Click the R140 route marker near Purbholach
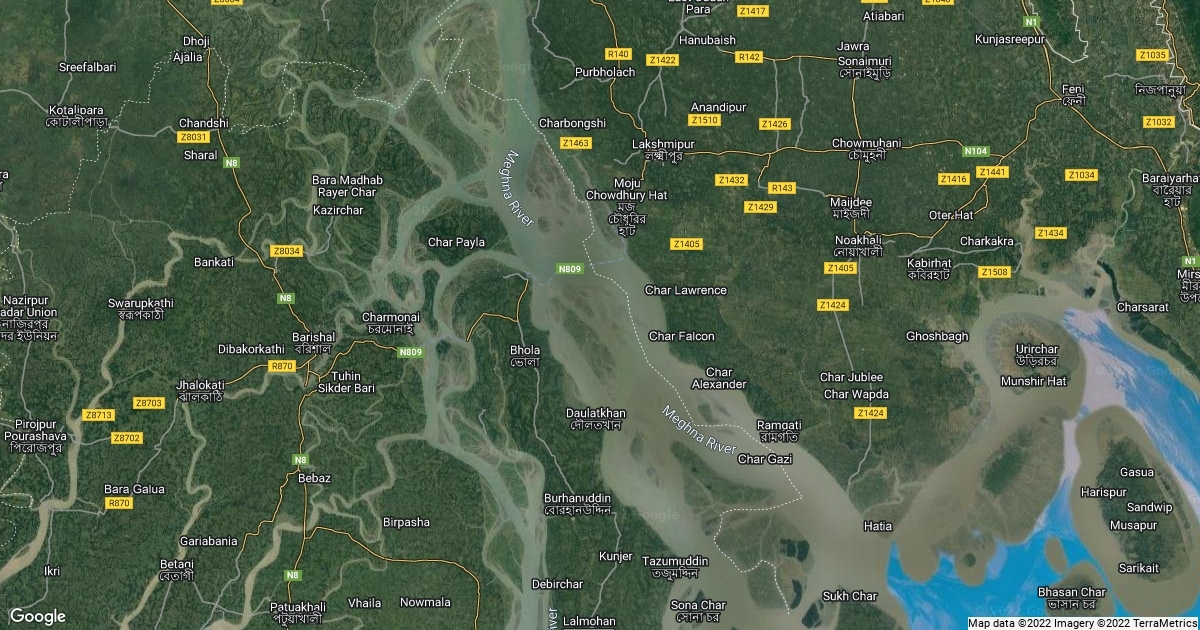1200x630 pixels. point(619,53)
